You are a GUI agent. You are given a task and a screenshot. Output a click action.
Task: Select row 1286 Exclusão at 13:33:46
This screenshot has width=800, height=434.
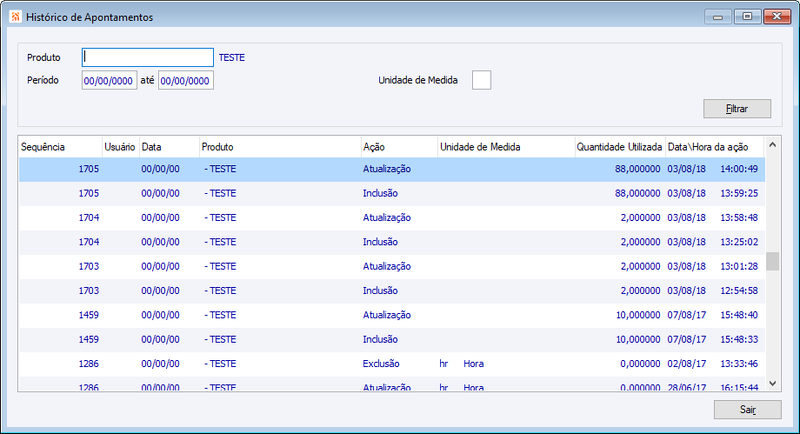pos(392,364)
